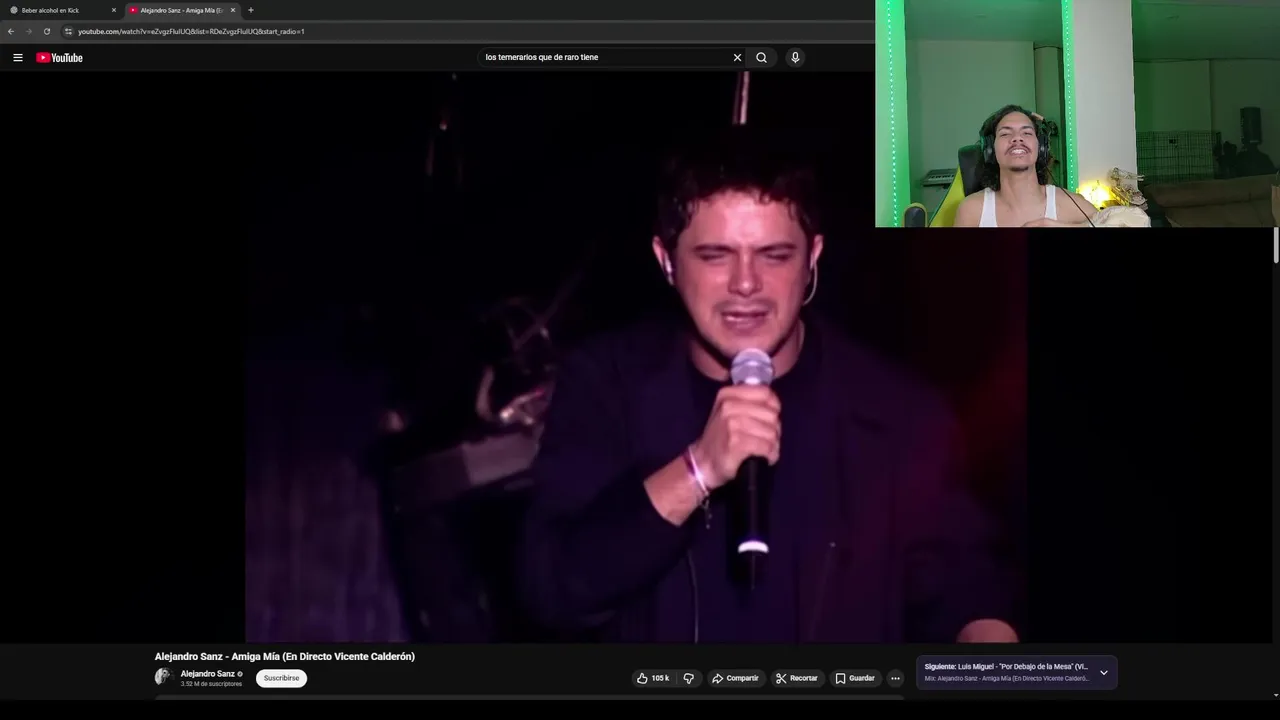Dislike the video
Viewport: 1280px width, 720px height.
(x=688, y=678)
